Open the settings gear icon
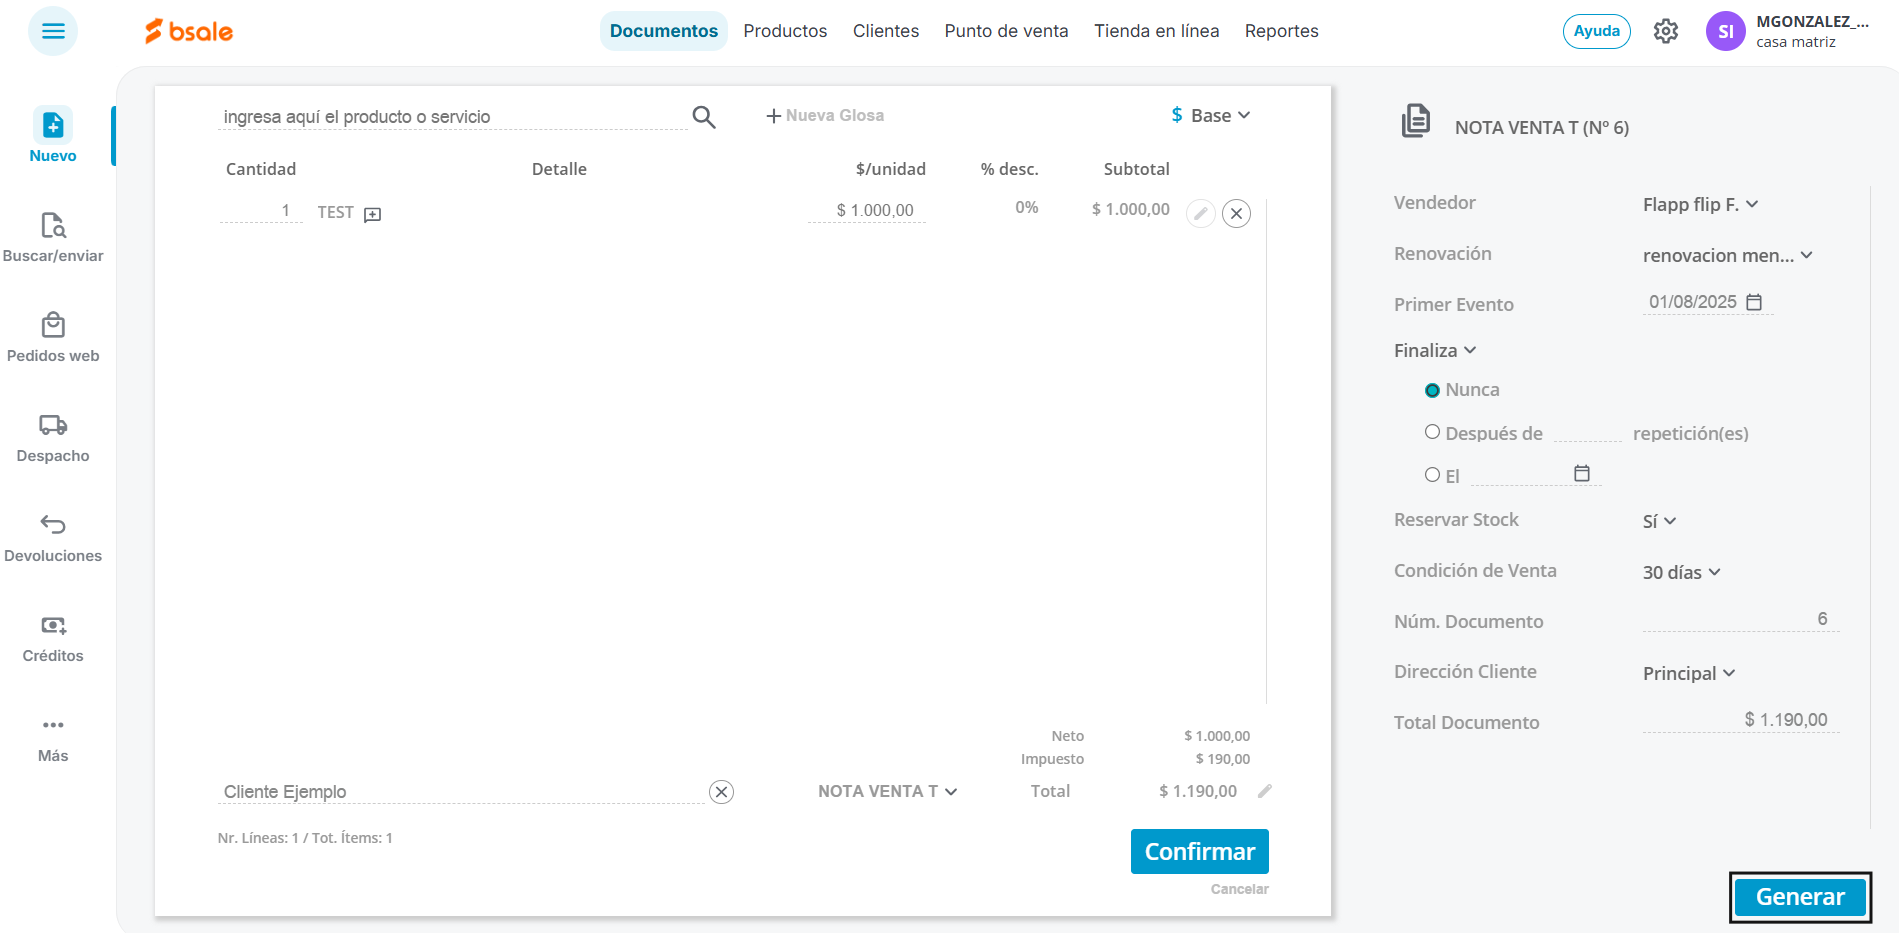 tap(1666, 31)
